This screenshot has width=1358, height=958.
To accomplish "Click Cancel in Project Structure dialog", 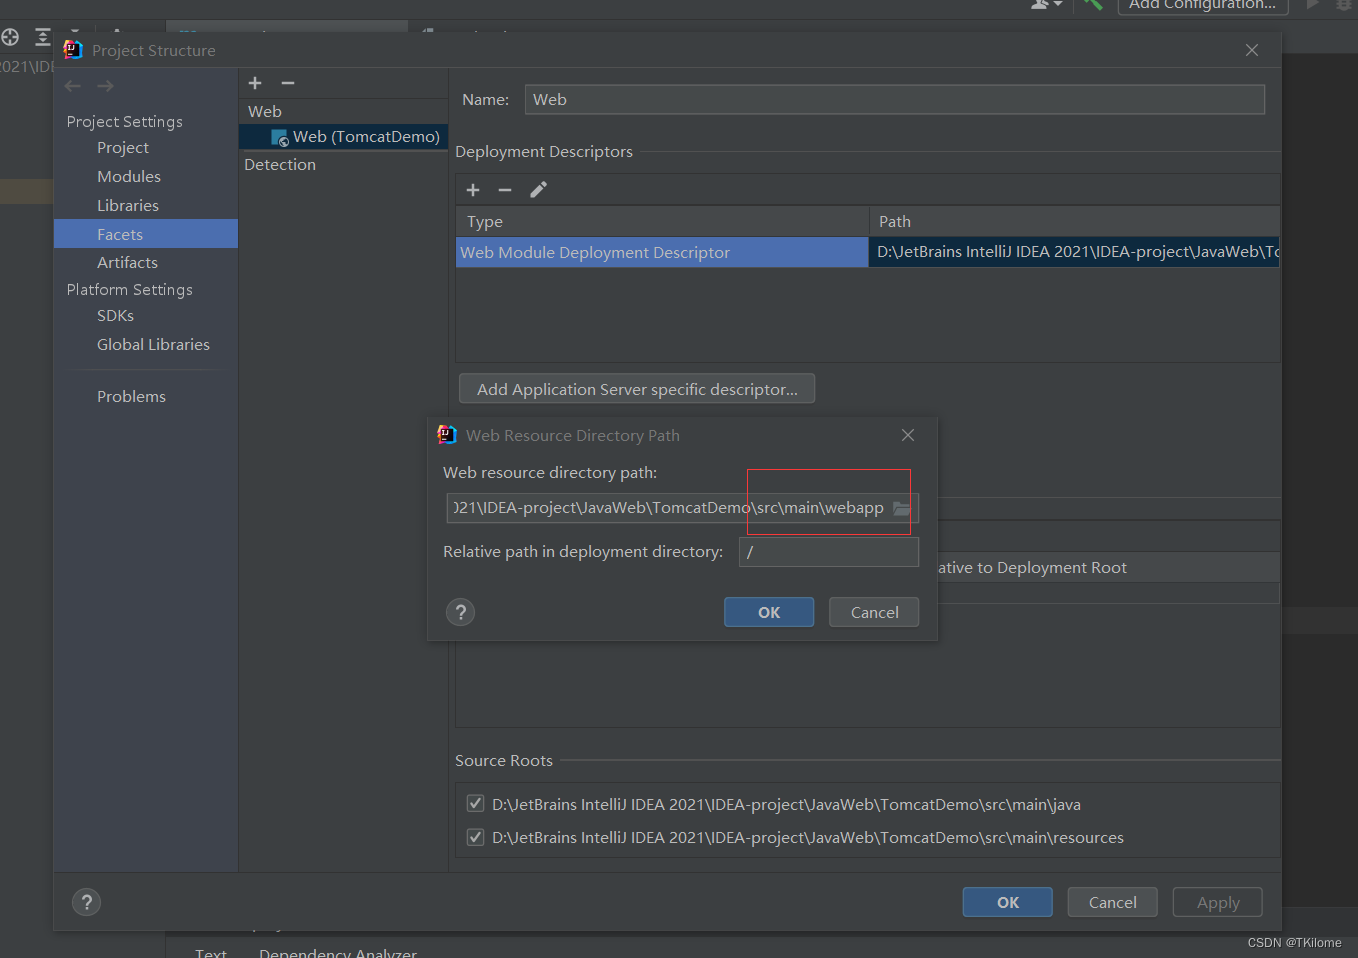I will (x=1112, y=902).
